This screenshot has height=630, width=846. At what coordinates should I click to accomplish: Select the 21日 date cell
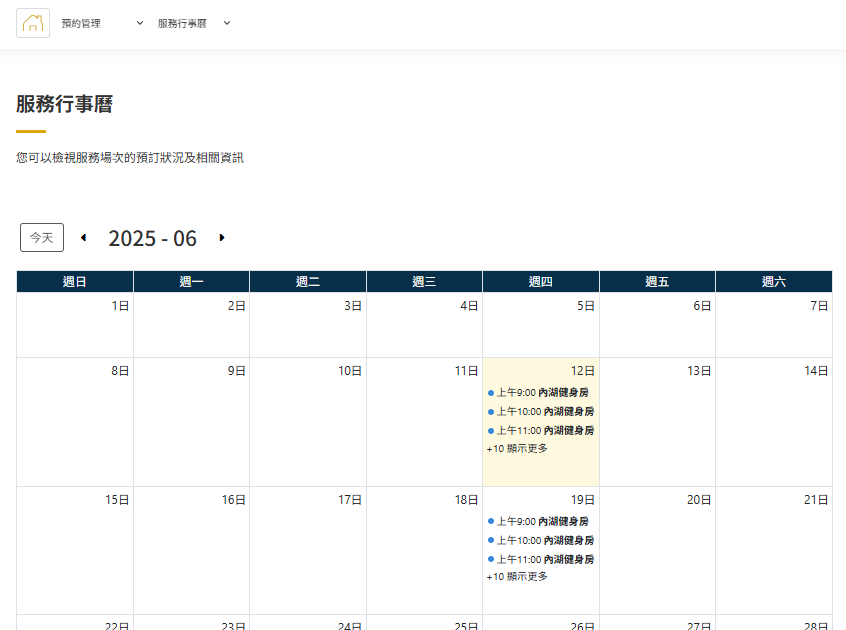click(773, 549)
